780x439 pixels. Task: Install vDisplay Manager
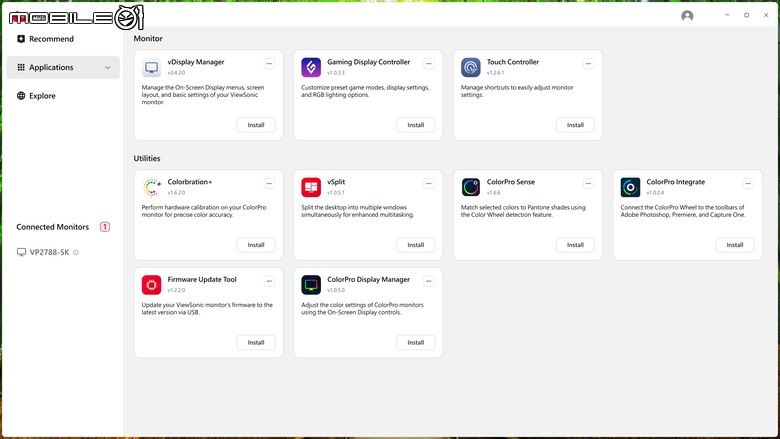(x=256, y=125)
